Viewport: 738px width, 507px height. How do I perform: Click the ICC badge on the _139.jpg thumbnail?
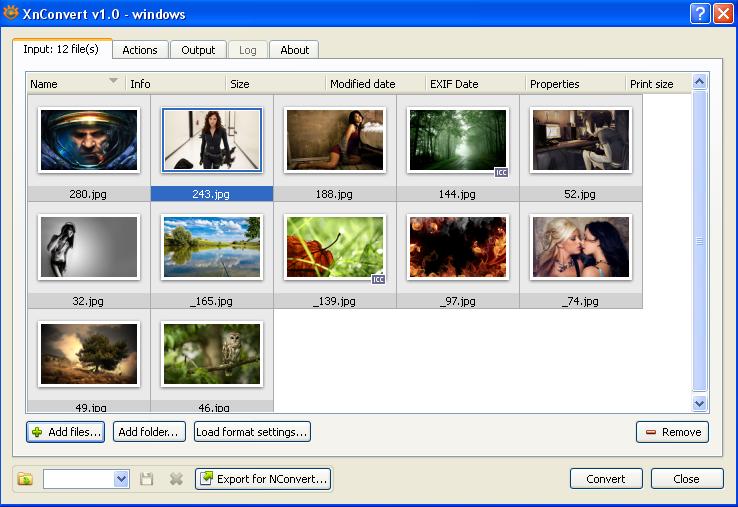click(x=378, y=279)
